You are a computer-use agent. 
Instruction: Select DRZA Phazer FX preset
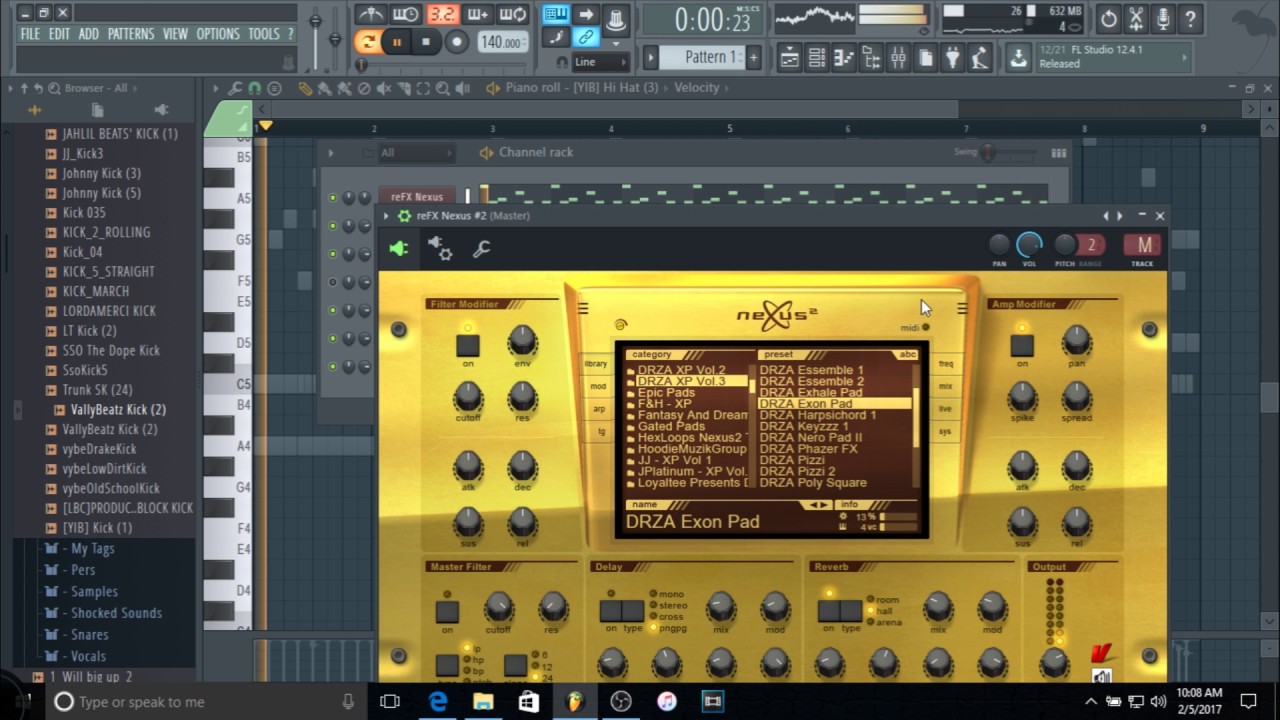pos(809,449)
